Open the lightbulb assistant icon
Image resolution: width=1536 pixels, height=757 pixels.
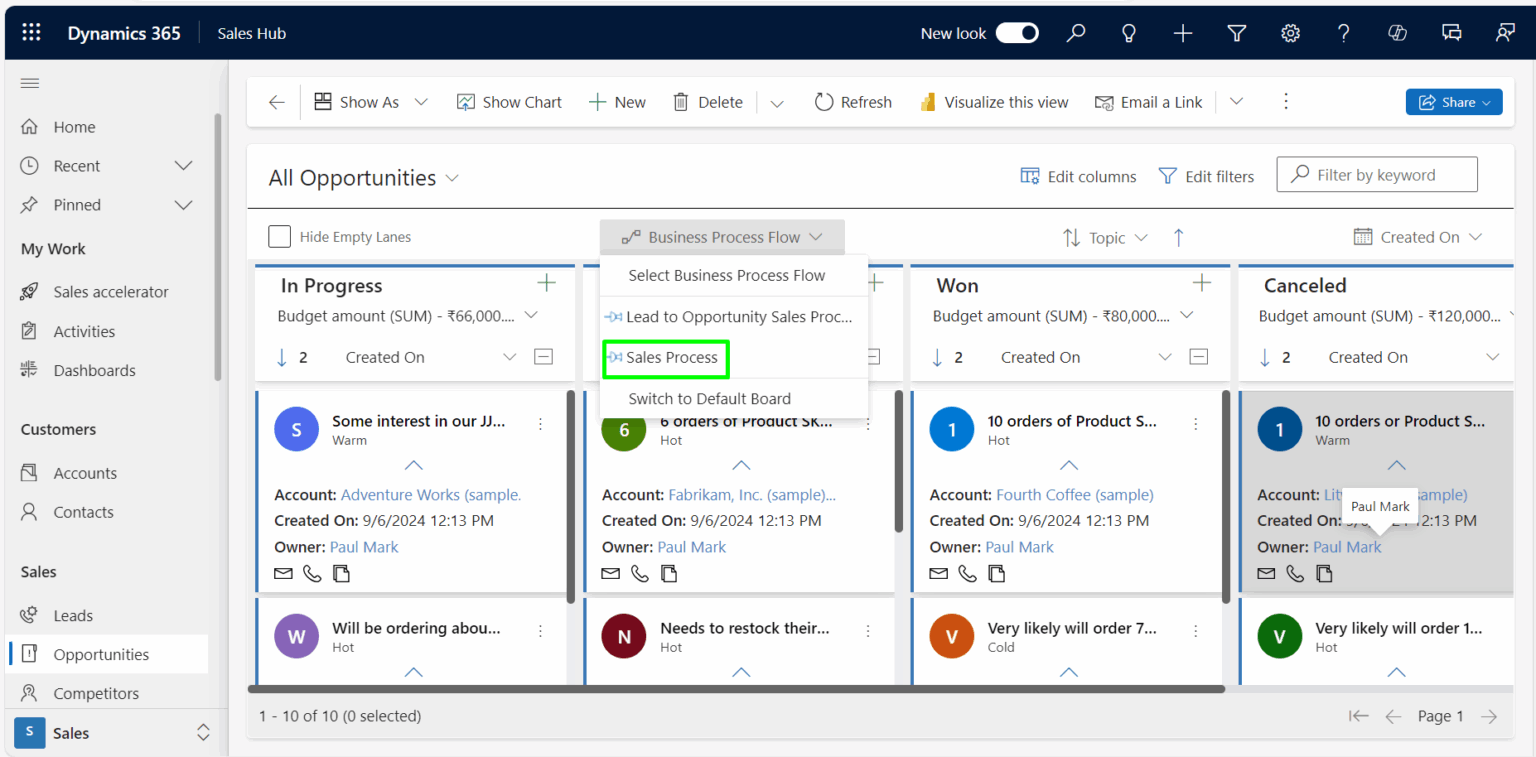(1129, 33)
